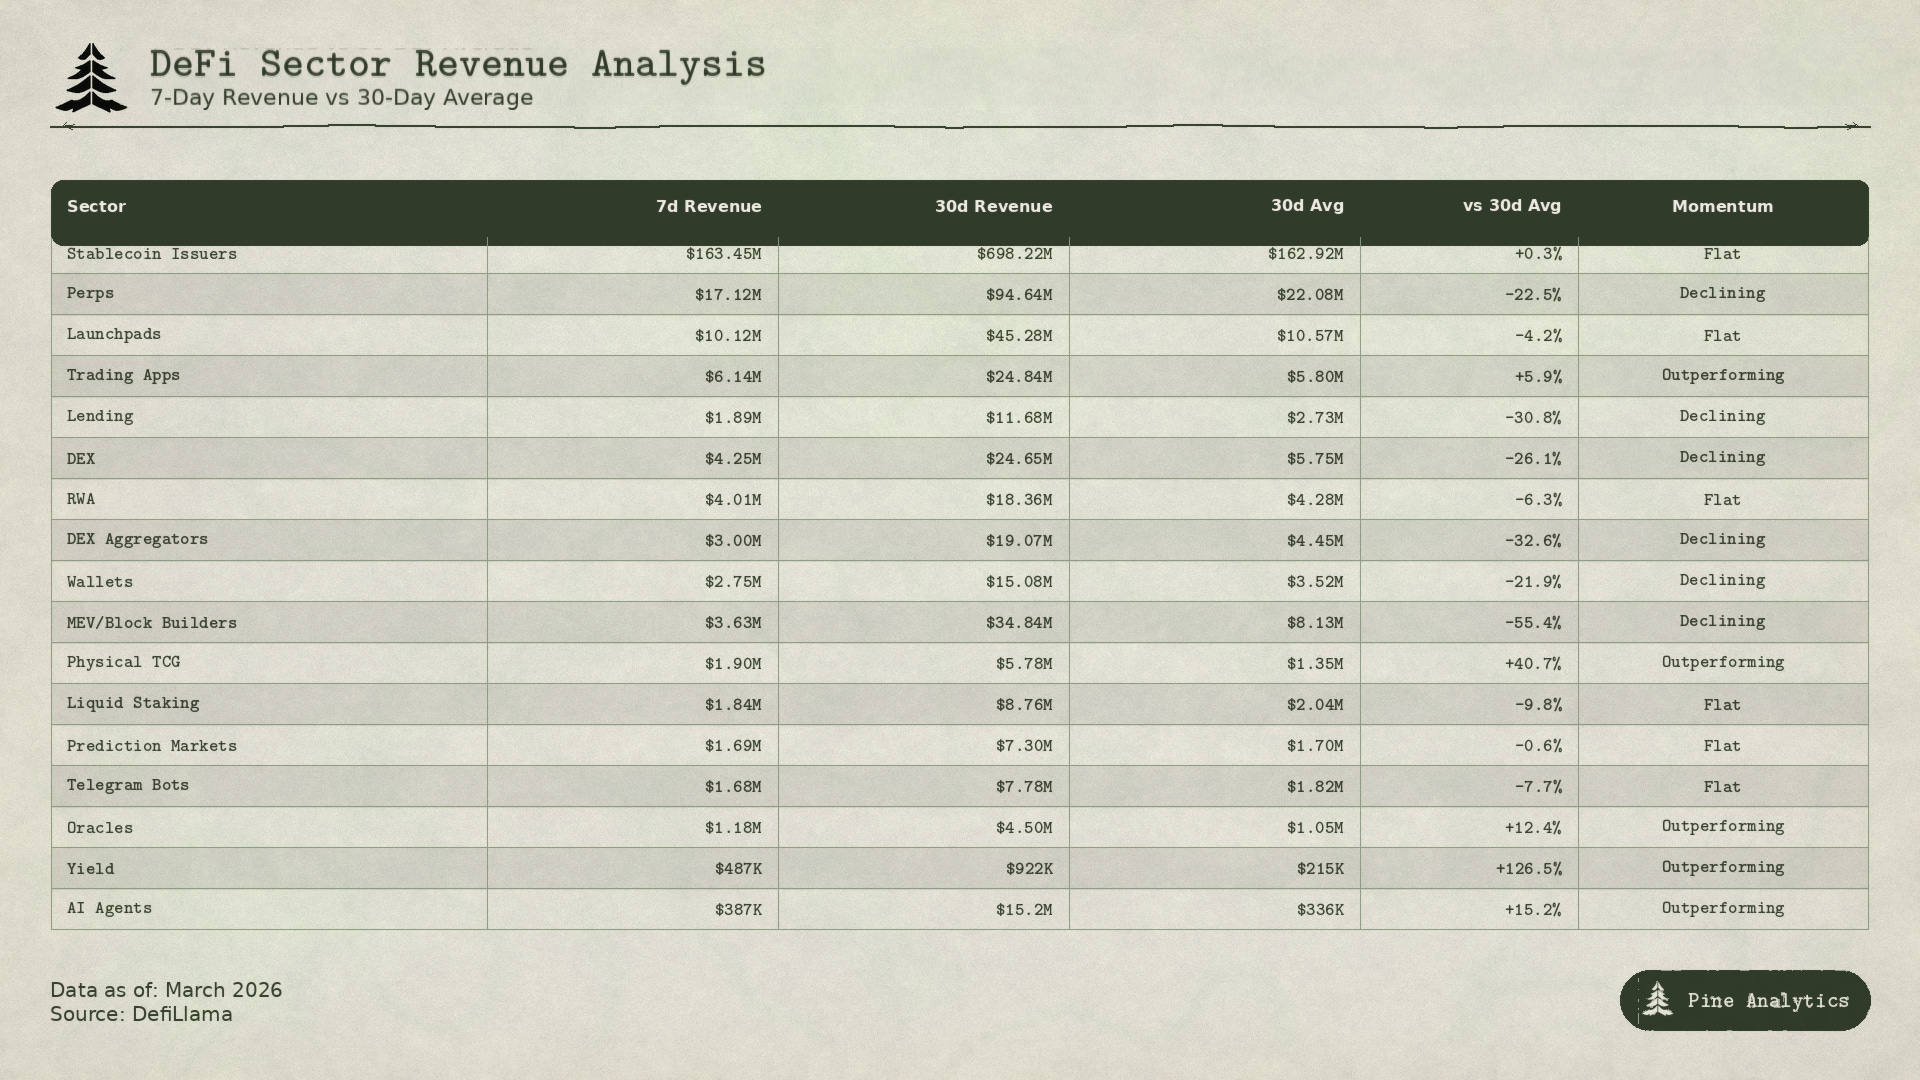The width and height of the screenshot is (1920, 1080).
Task: Select the MEV/Block Builders row
Action: tap(152, 622)
